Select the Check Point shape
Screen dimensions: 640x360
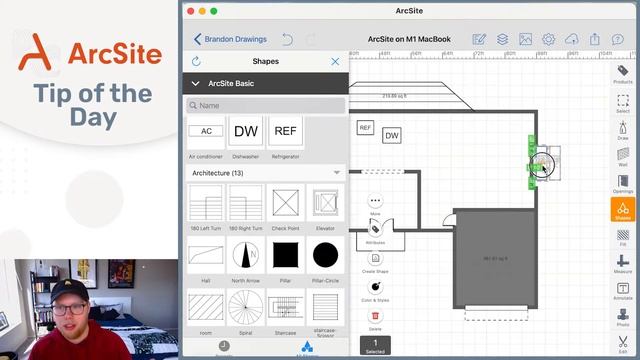[x=285, y=203]
